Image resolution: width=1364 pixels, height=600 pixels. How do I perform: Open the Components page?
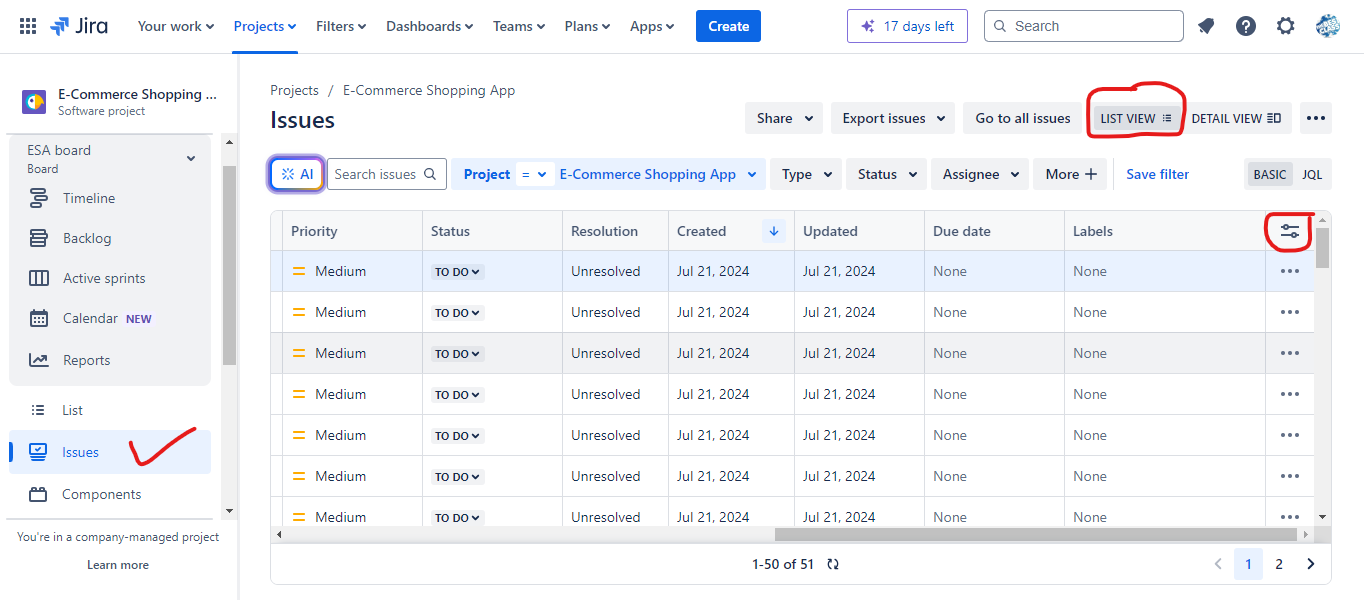tap(102, 493)
